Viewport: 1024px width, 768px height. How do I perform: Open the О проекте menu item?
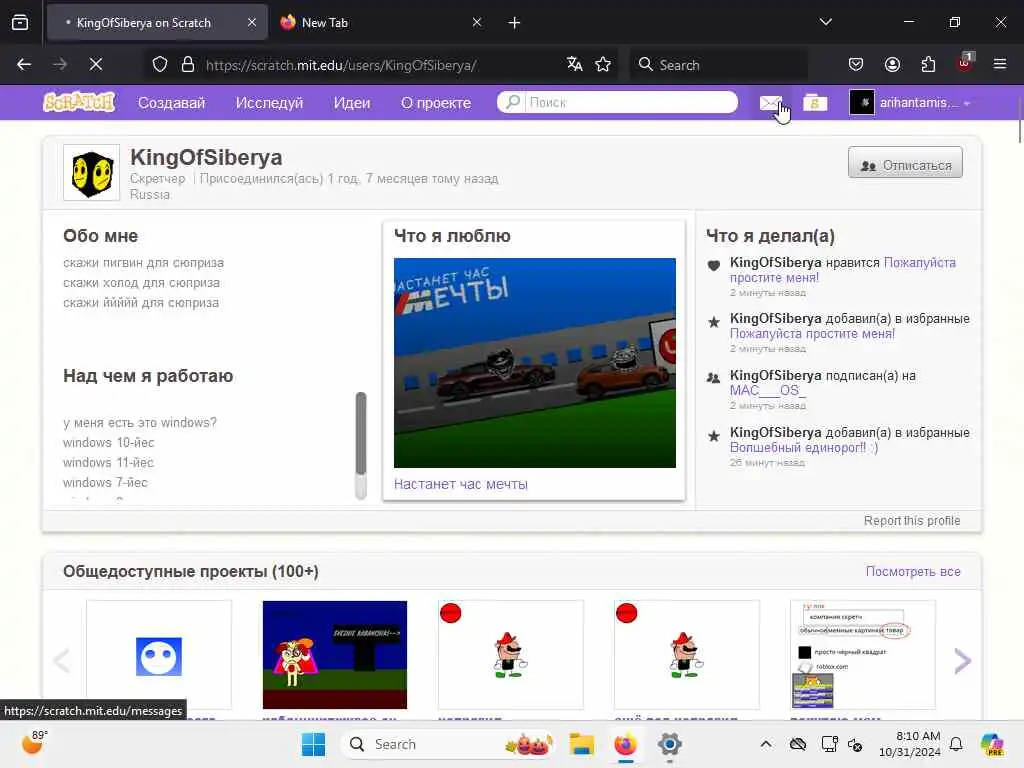pyautogui.click(x=436, y=103)
